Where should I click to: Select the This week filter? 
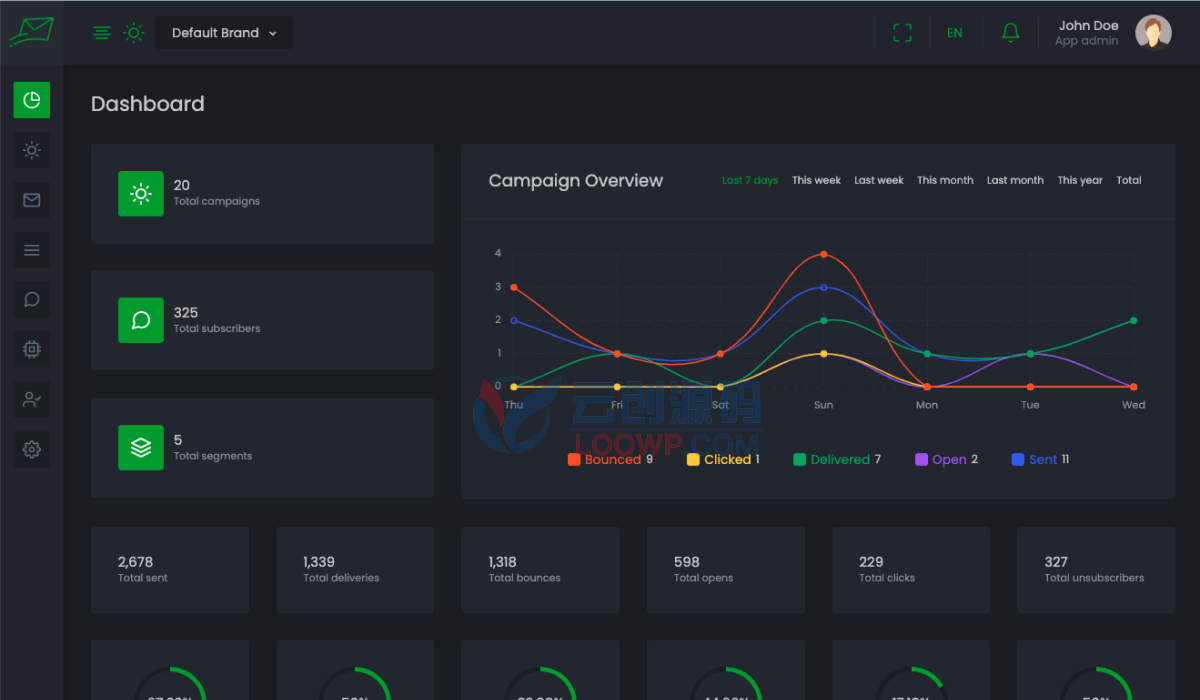[x=816, y=181]
